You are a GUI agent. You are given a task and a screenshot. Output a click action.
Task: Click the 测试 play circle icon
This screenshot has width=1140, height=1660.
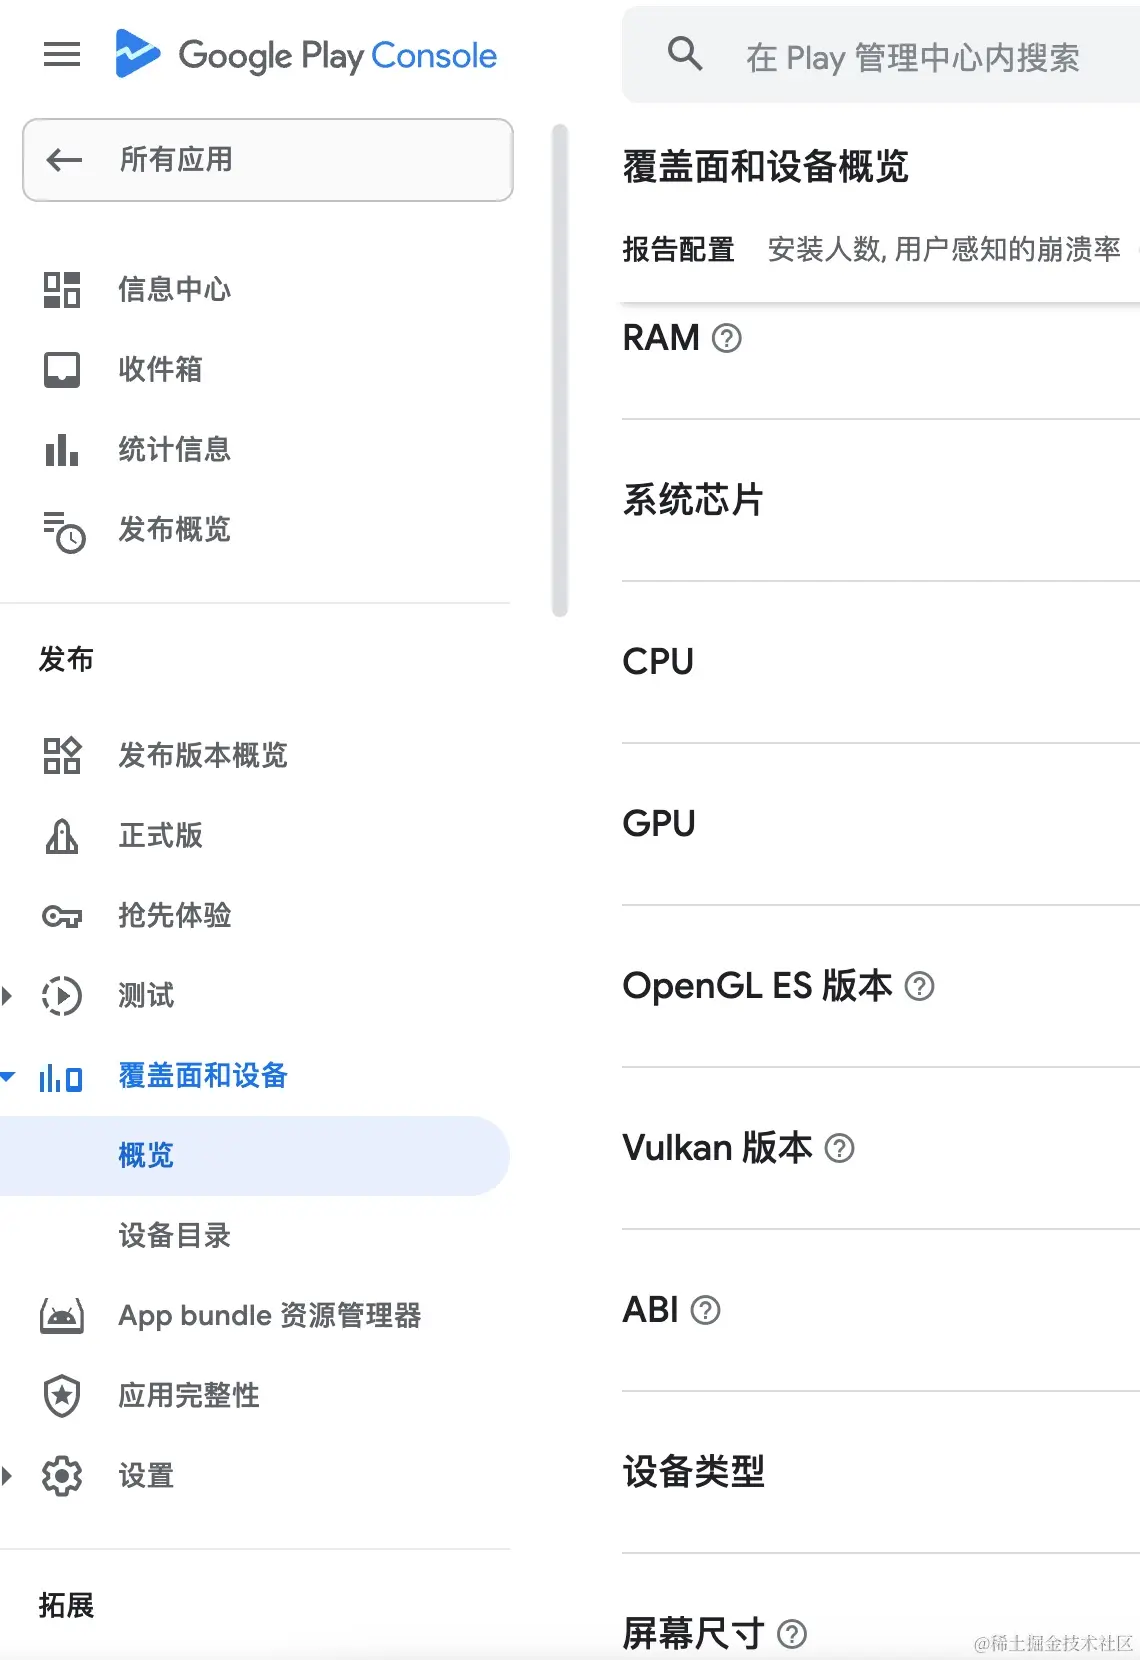pos(62,996)
